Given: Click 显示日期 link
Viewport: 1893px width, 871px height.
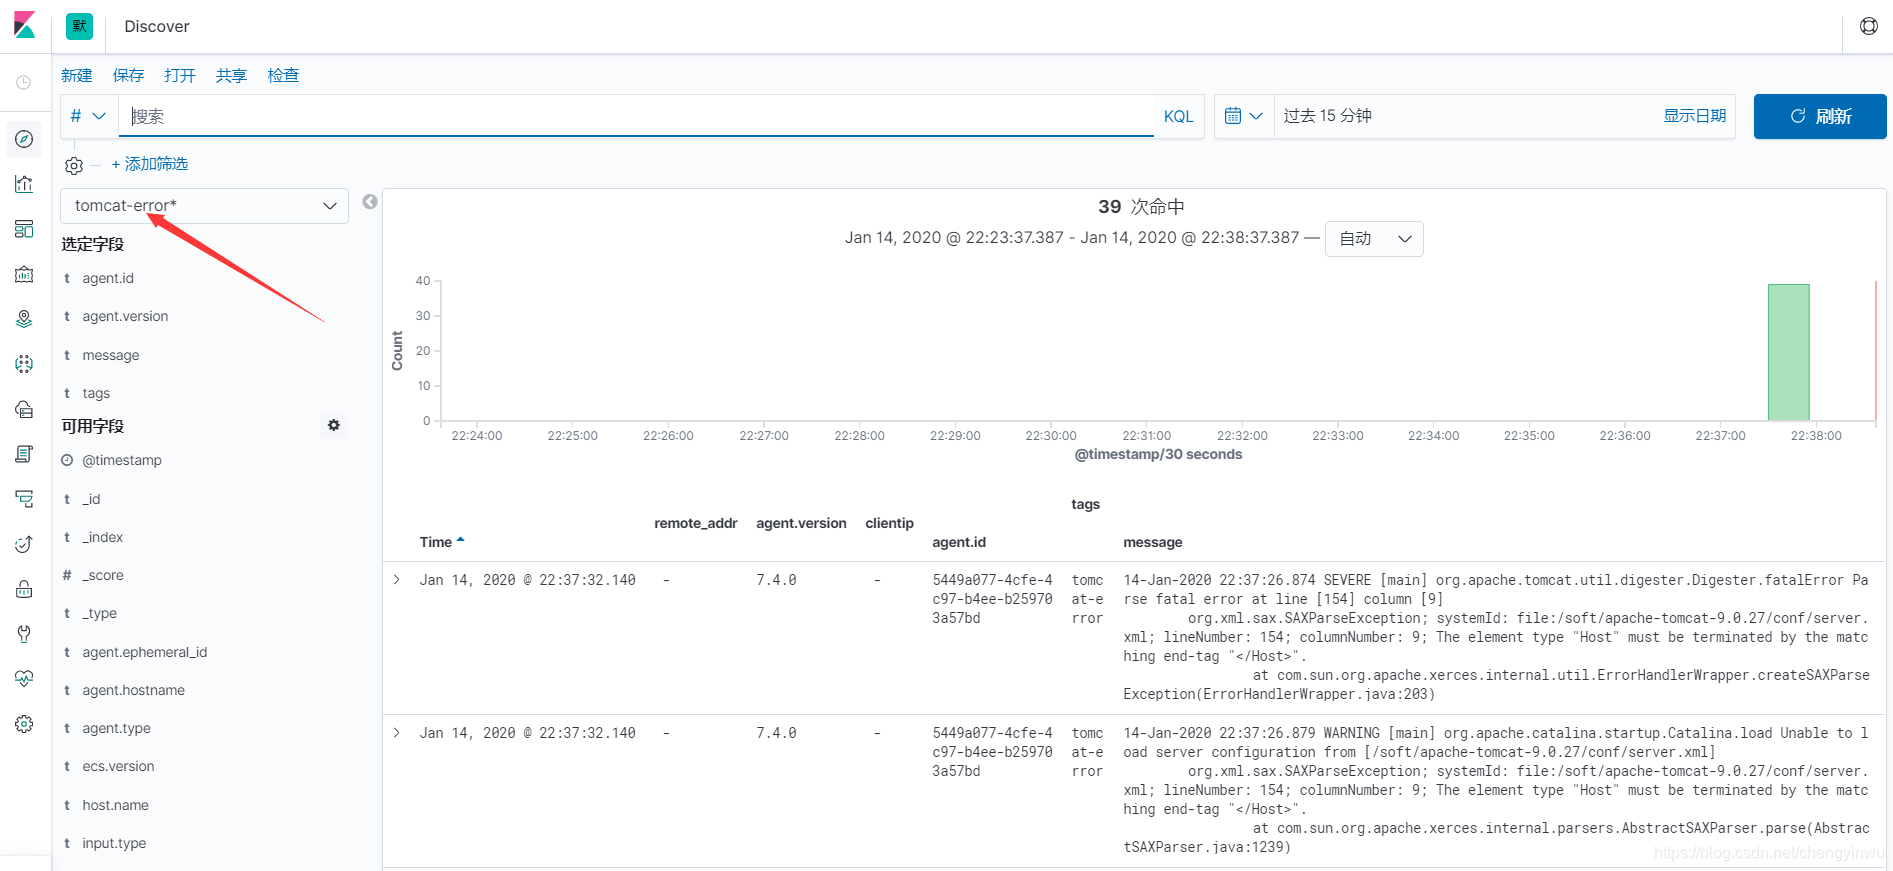Looking at the screenshot, I should point(1694,116).
